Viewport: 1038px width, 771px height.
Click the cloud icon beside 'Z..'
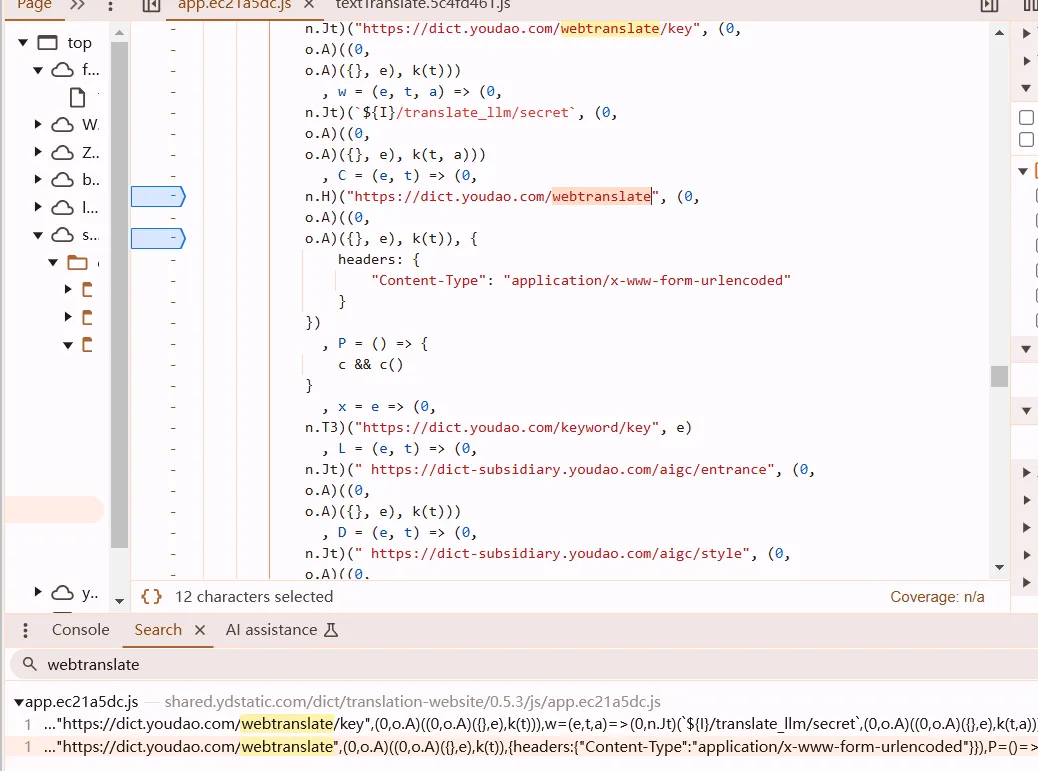tap(63, 152)
